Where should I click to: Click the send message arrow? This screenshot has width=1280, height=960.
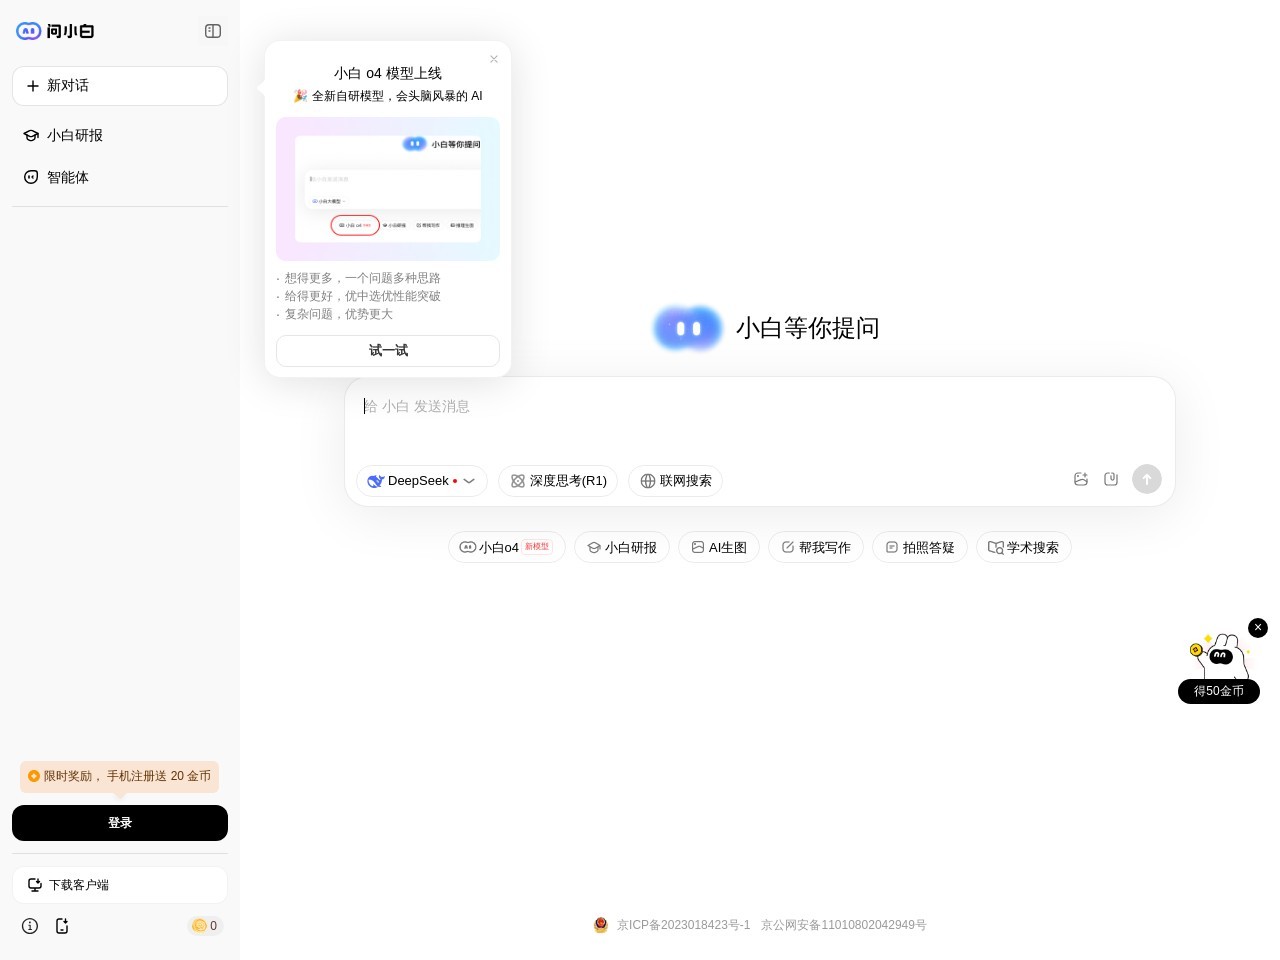pyautogui.click(x=1147, y=479)
